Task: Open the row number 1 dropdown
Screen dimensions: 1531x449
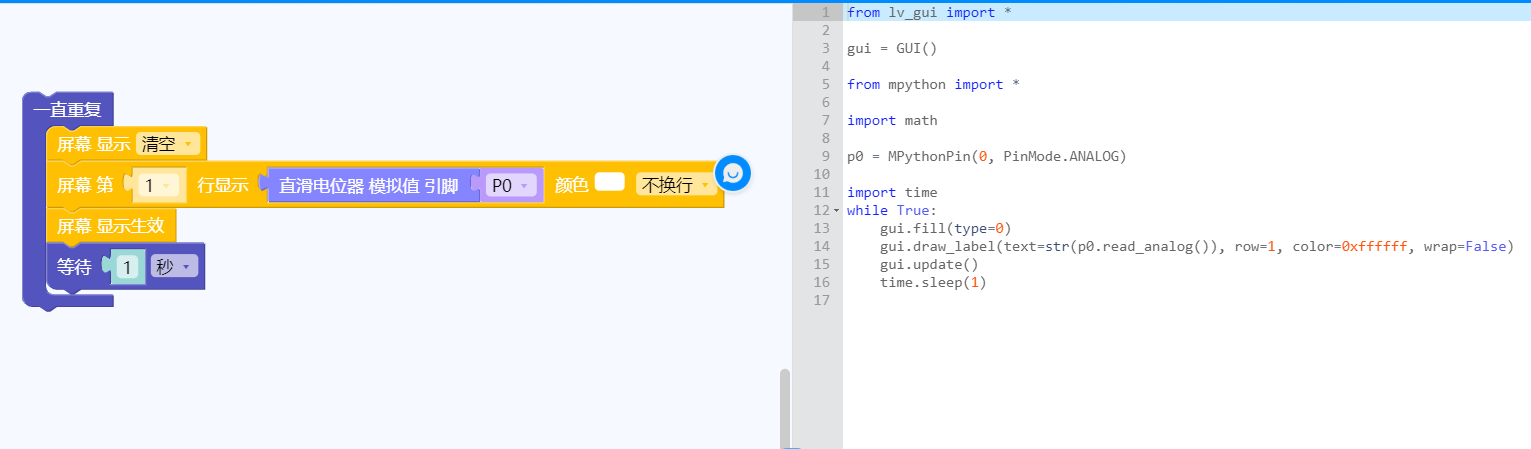Action: pyautogui.click(x=157, y=185)
